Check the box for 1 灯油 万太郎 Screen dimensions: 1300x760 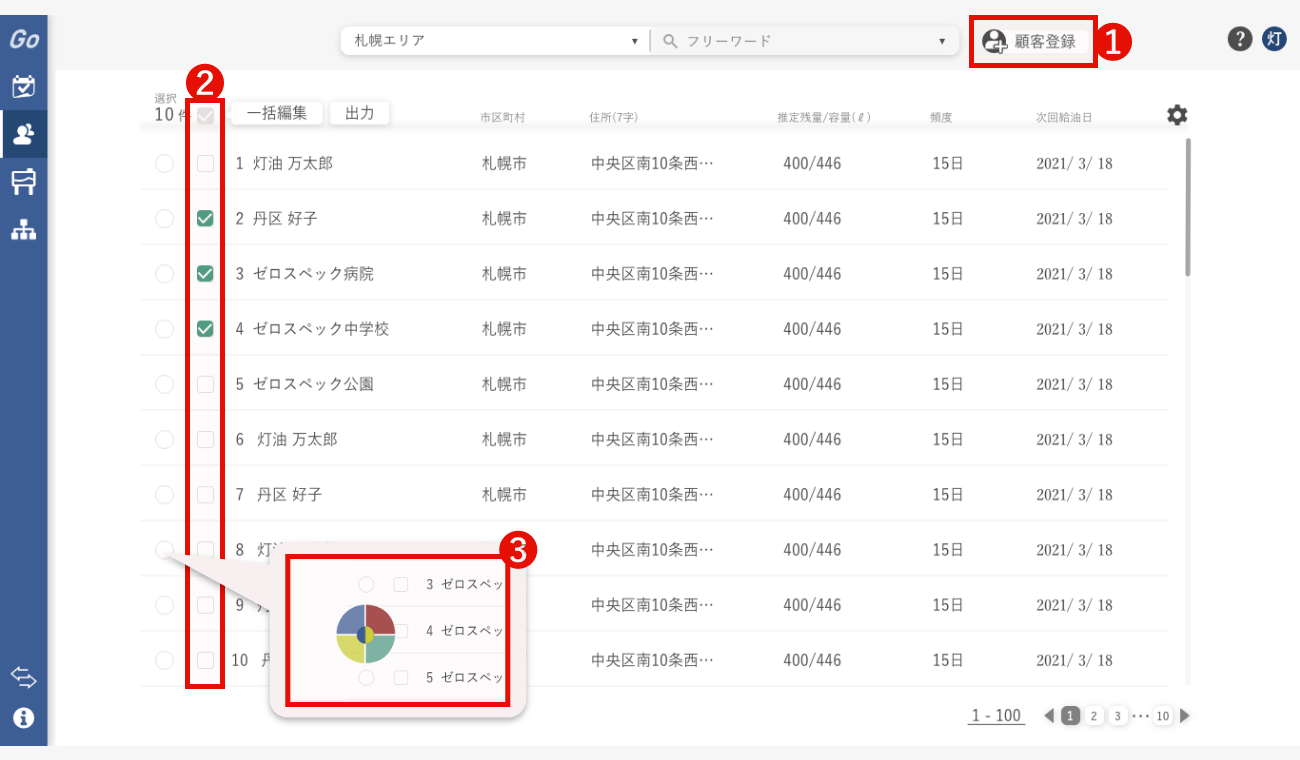click(205, 163)
